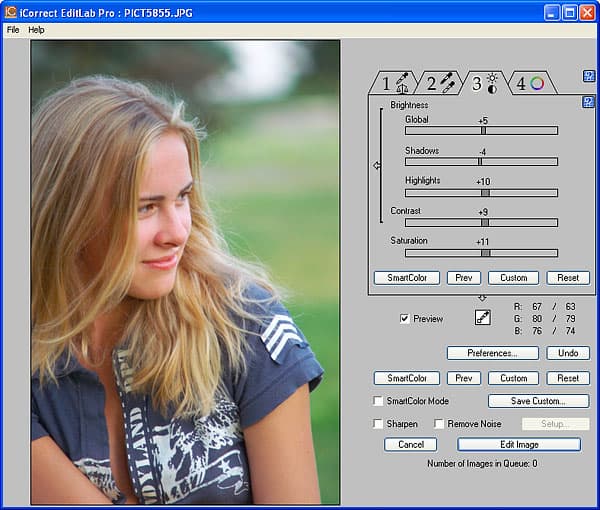
Task: Adjust the Contrast slider
Action: (x=481, y=223)
